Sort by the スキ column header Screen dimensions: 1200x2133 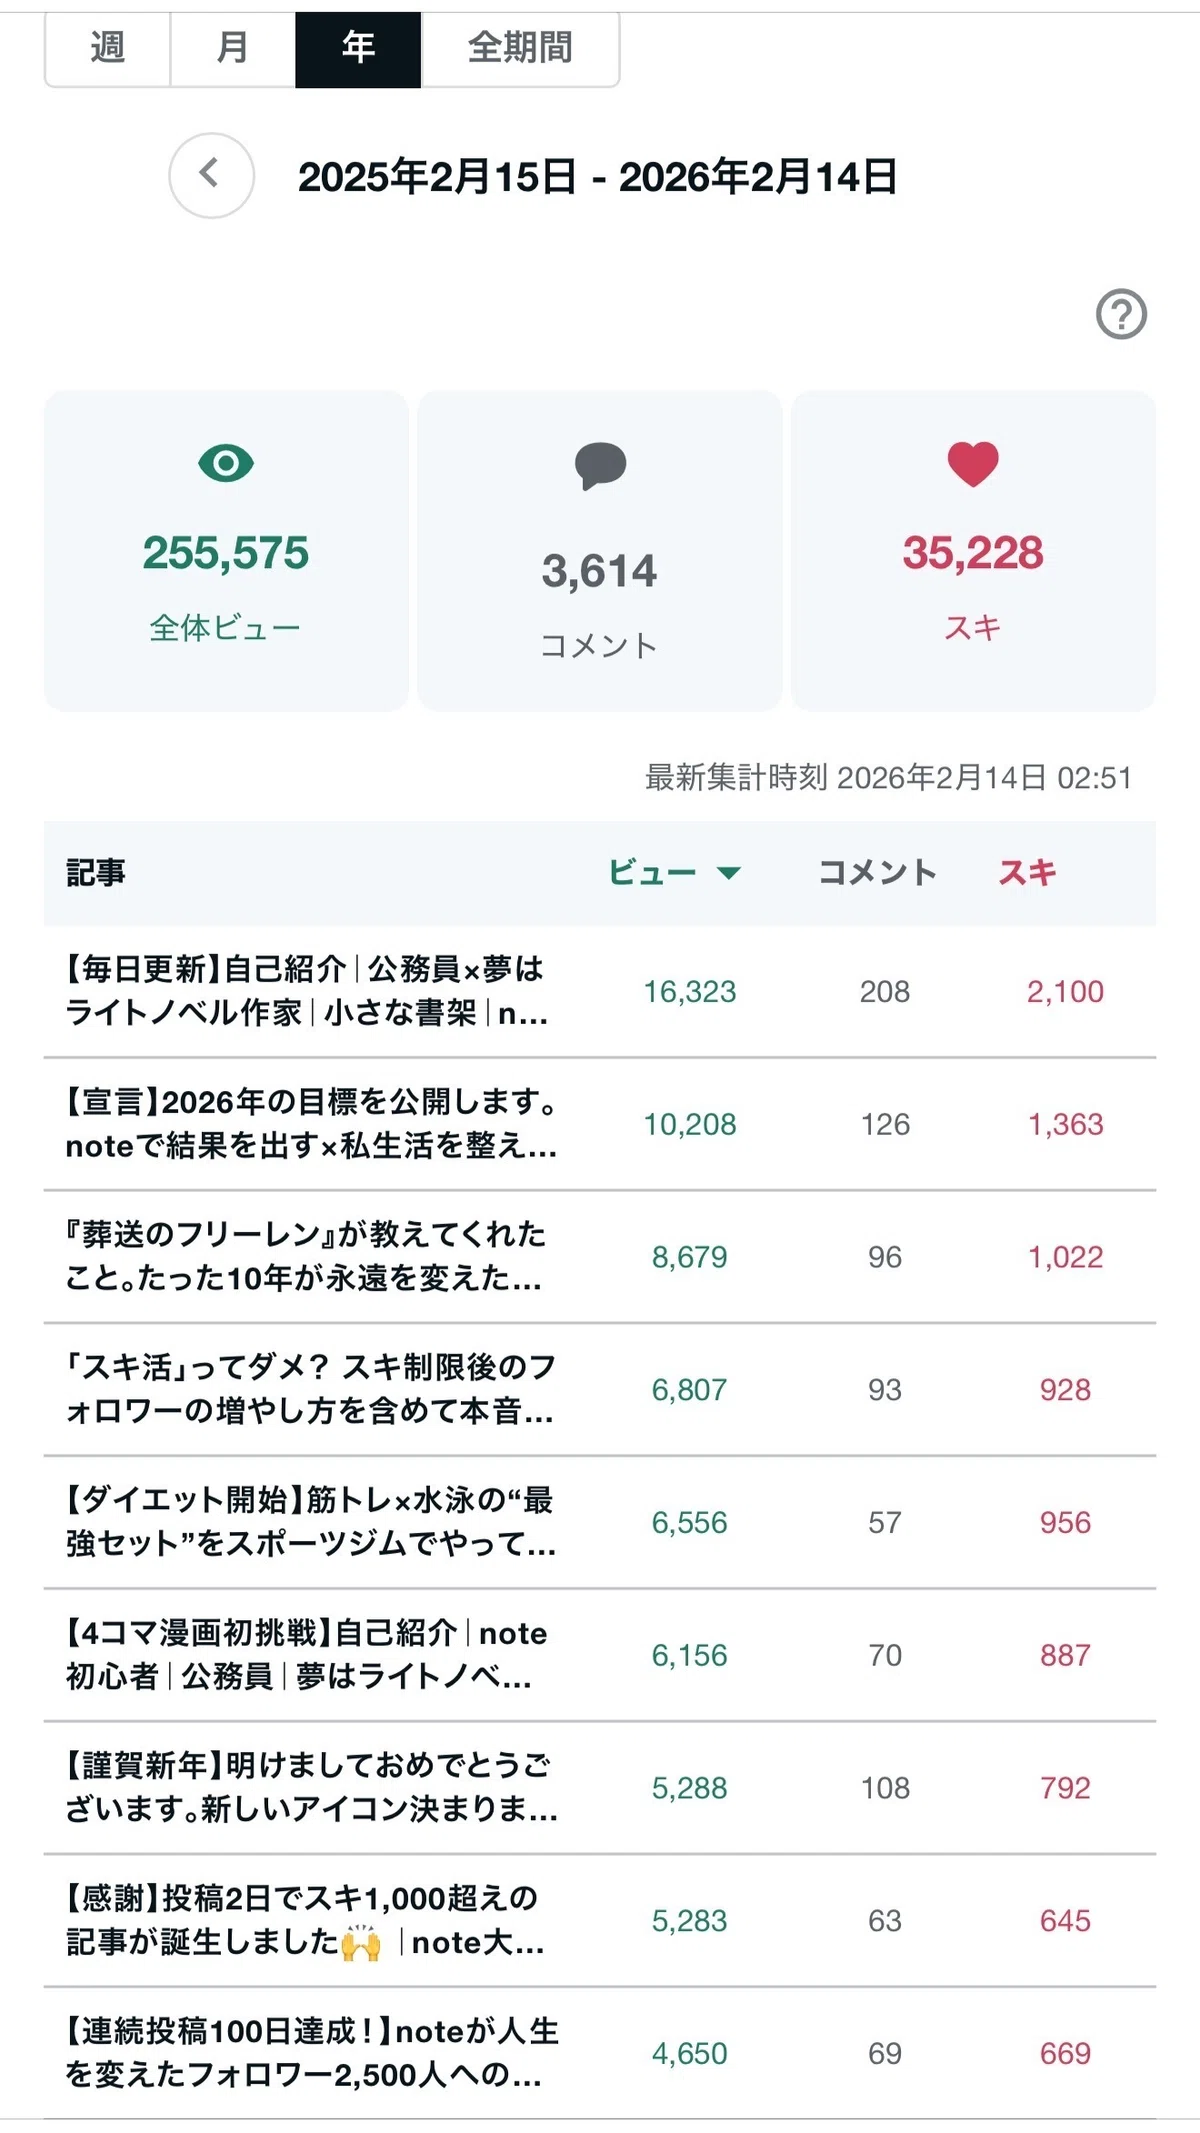point(1027,873)
